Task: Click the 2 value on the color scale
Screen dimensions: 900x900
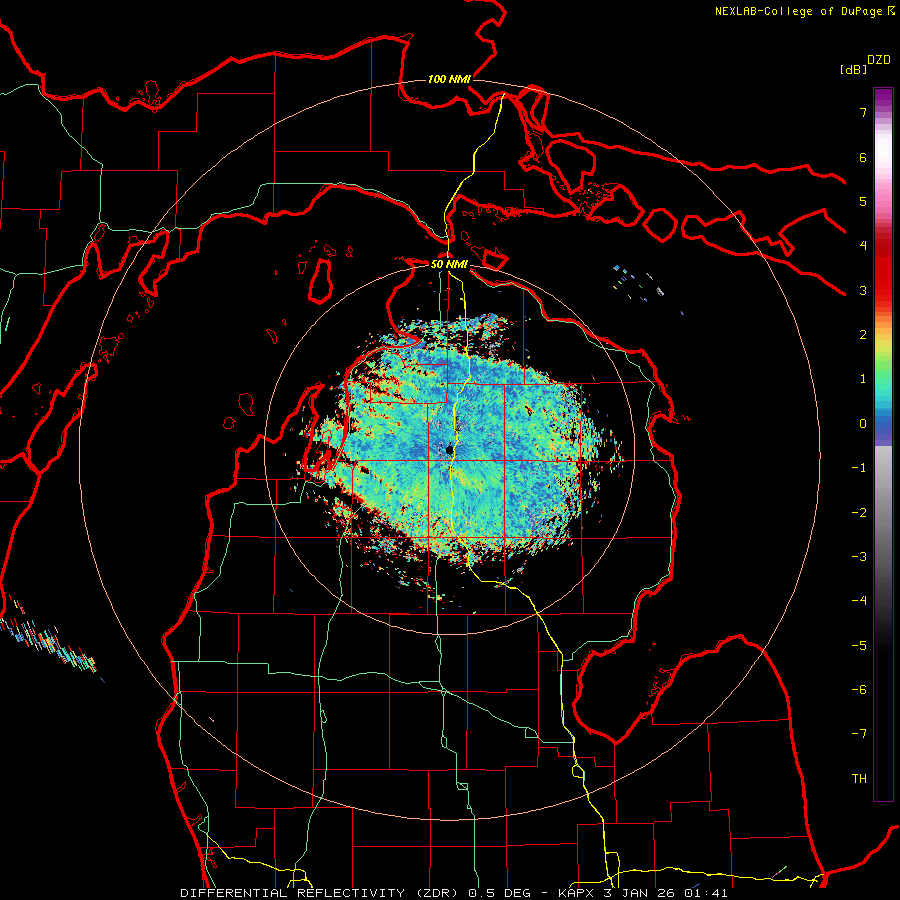Action: (x=863, y=335)
